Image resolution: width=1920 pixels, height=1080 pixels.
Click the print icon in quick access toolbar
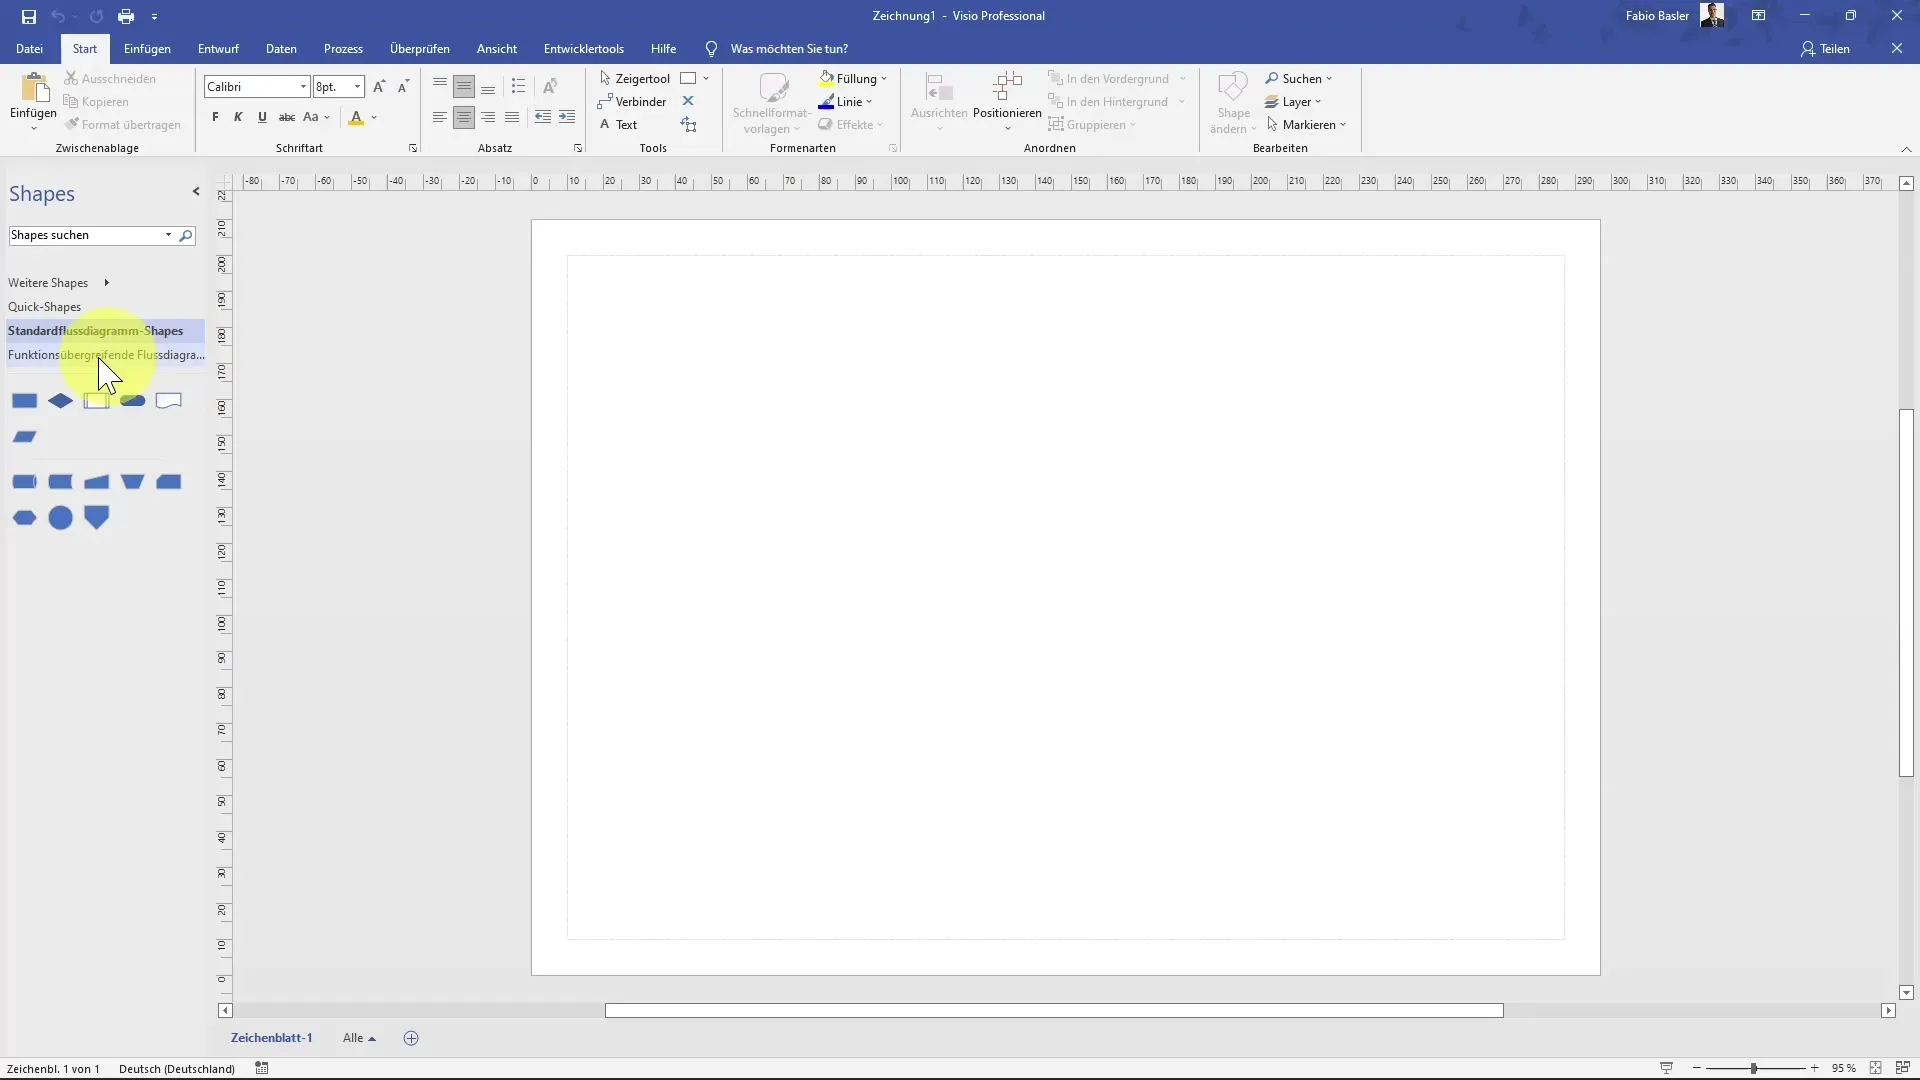pyautogui.click(x=125, y=16)
